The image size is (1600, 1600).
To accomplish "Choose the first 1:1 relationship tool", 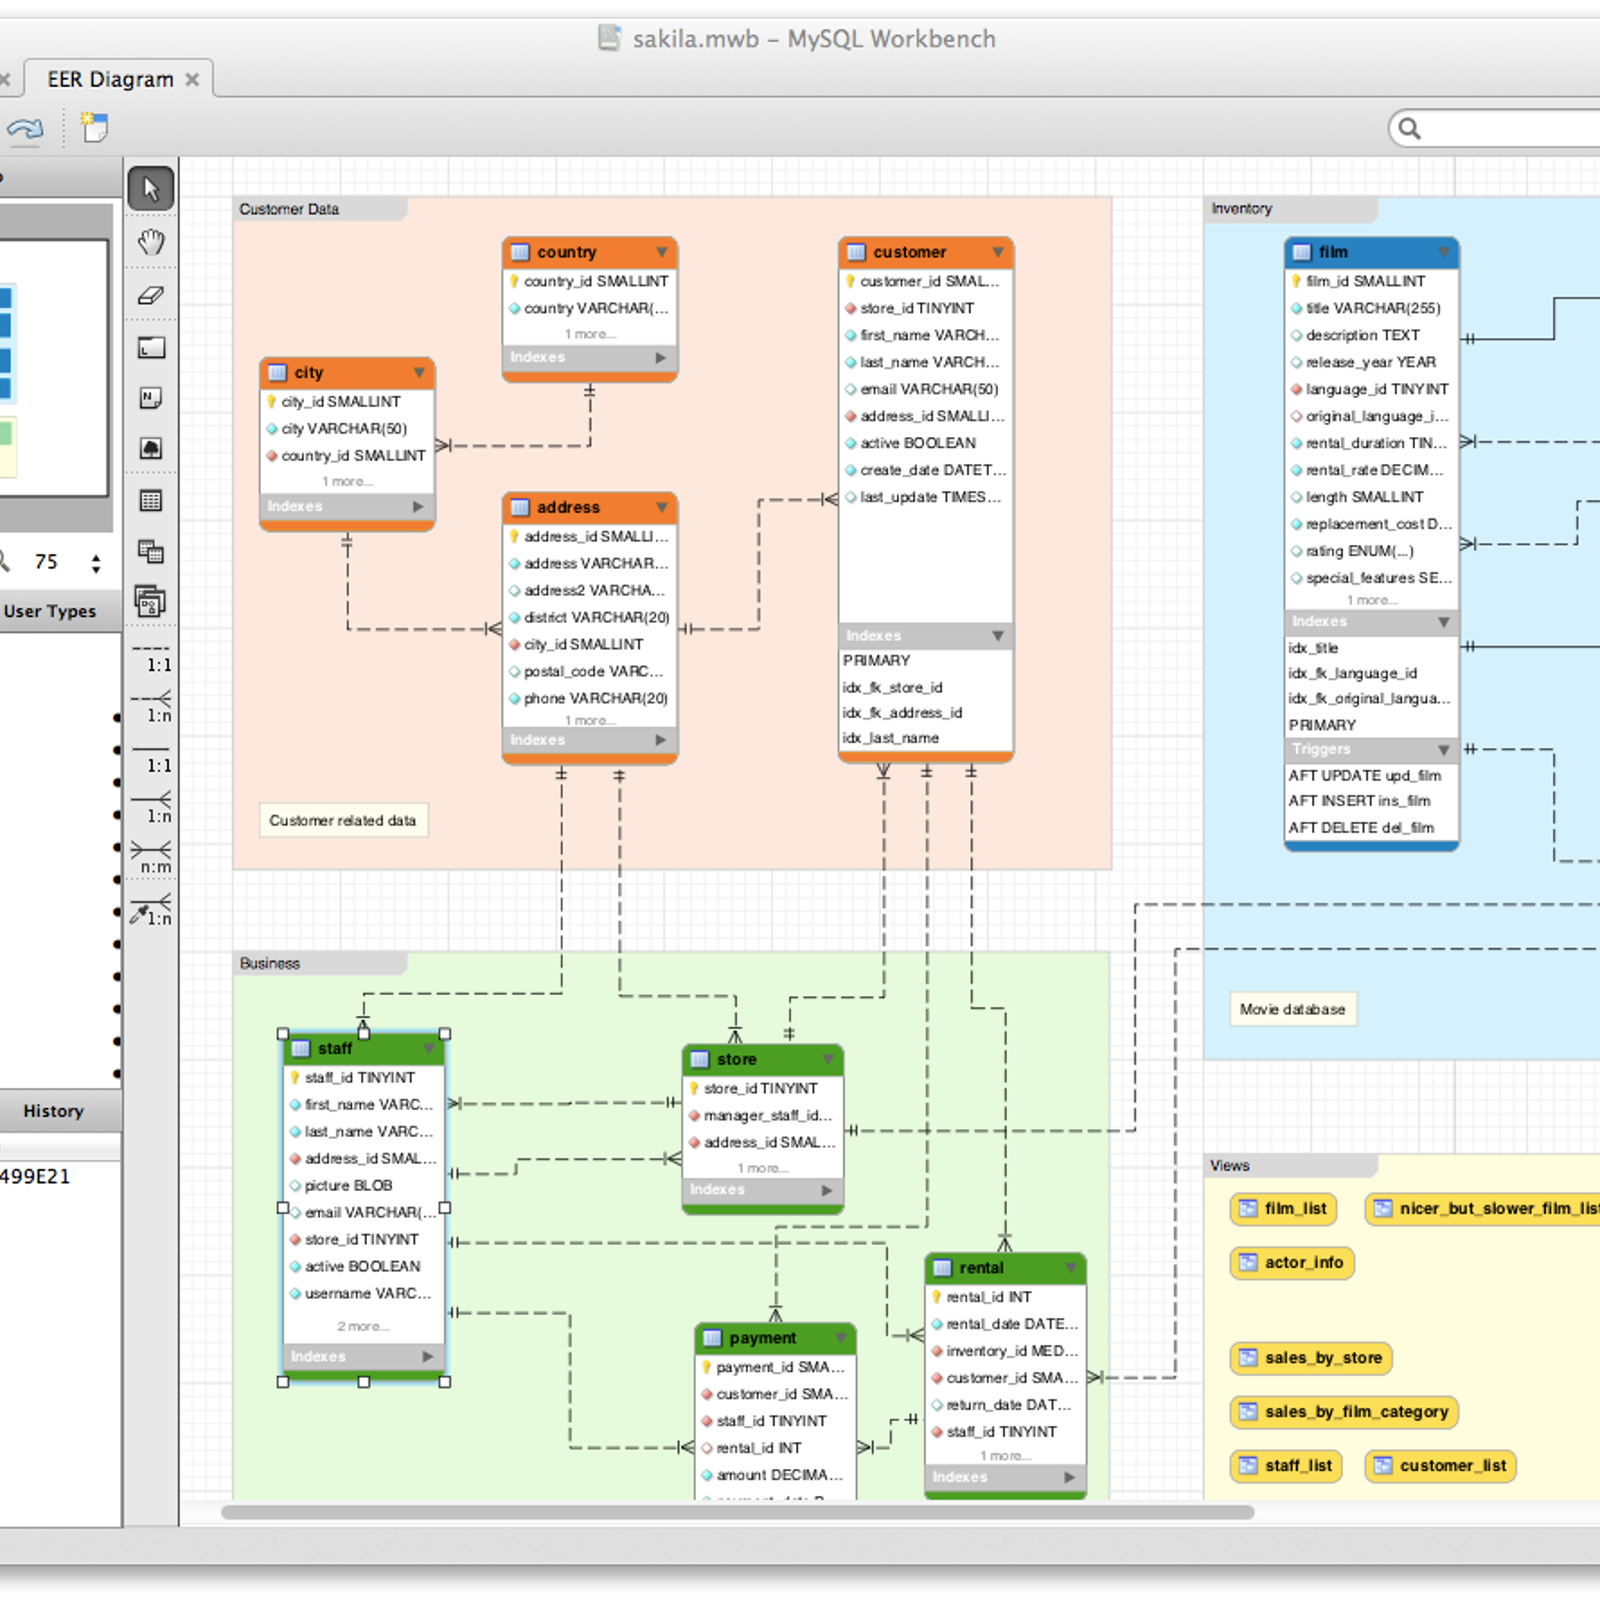I will [x=151, y=657].
